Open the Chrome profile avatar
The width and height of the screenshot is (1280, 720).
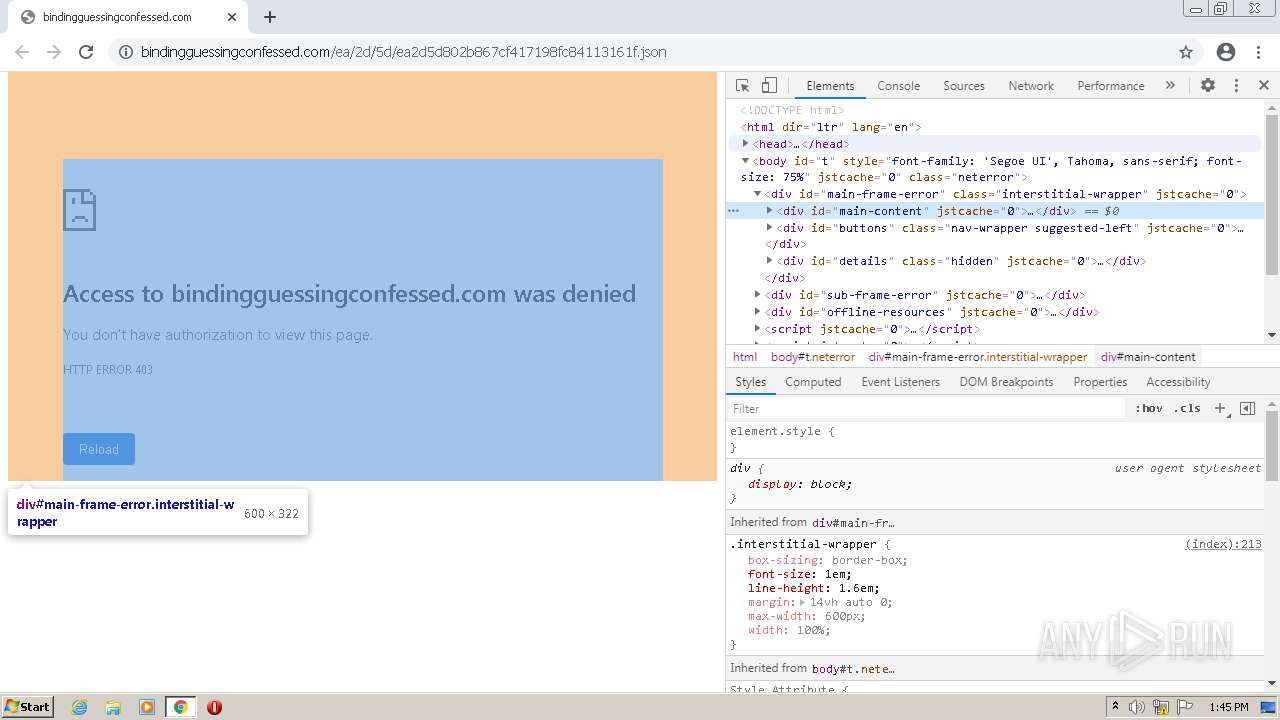[1226, 52]
